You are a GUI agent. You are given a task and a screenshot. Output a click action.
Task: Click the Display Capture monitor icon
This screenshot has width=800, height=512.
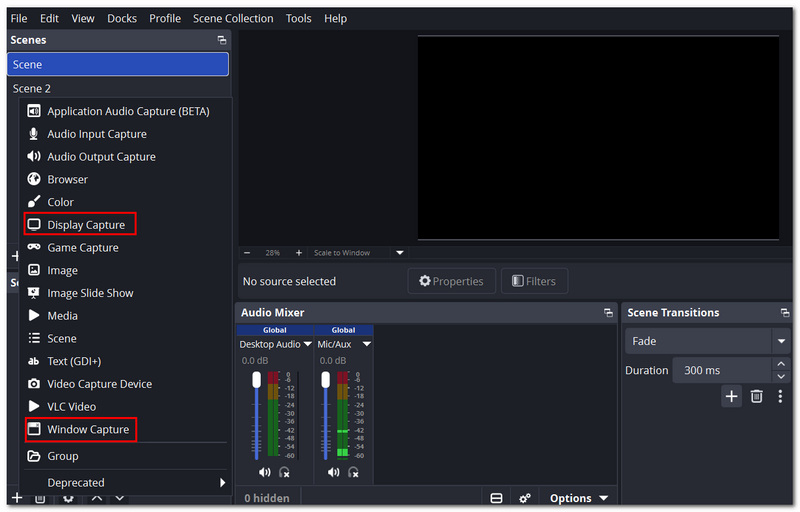pos(34,224)
